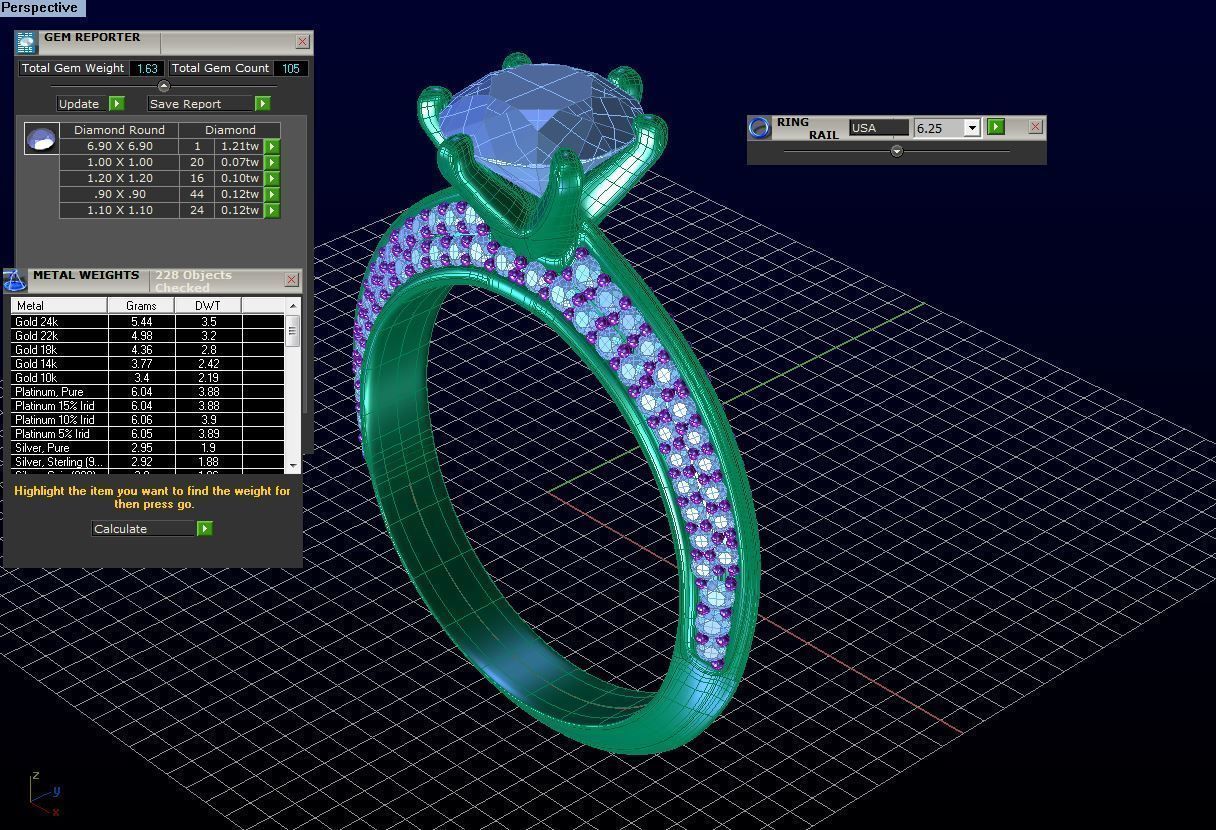Select the Gold 24k row
The width and height of the screenshot is (1216, 830).
pos(147,322)
